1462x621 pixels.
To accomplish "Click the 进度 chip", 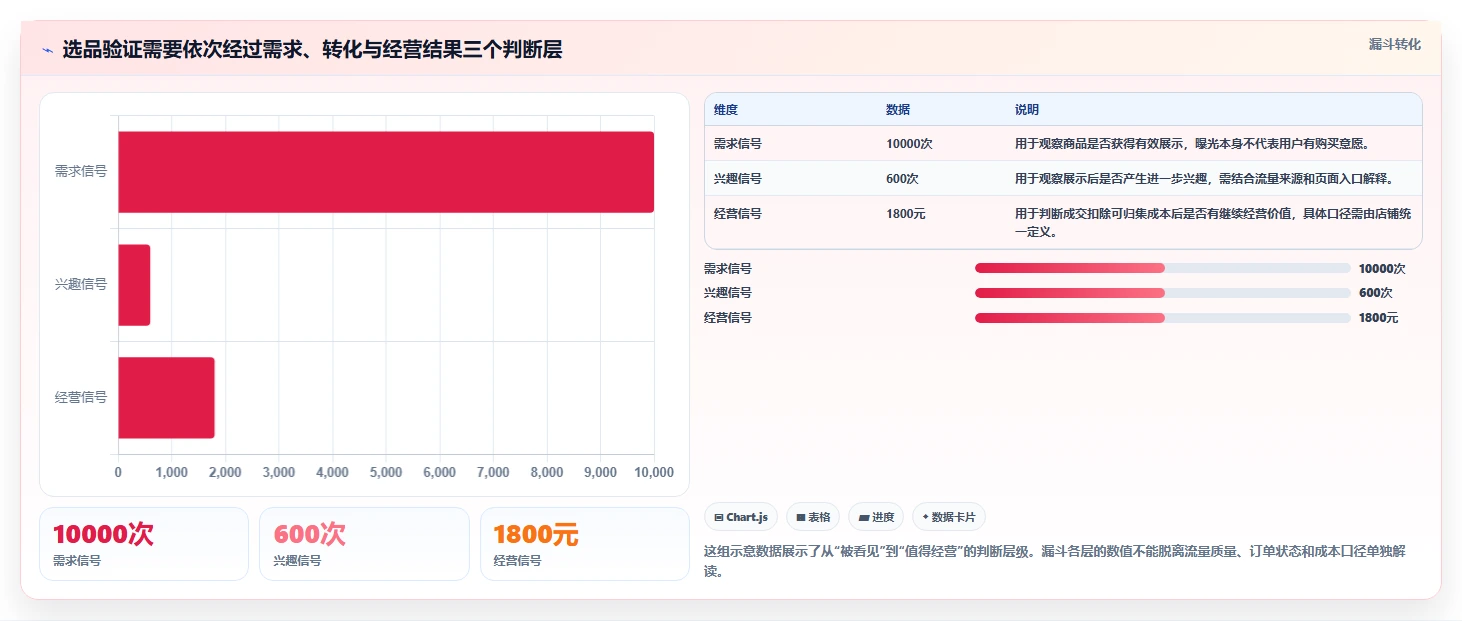I will pyautogui.click(x=876, y=517).
